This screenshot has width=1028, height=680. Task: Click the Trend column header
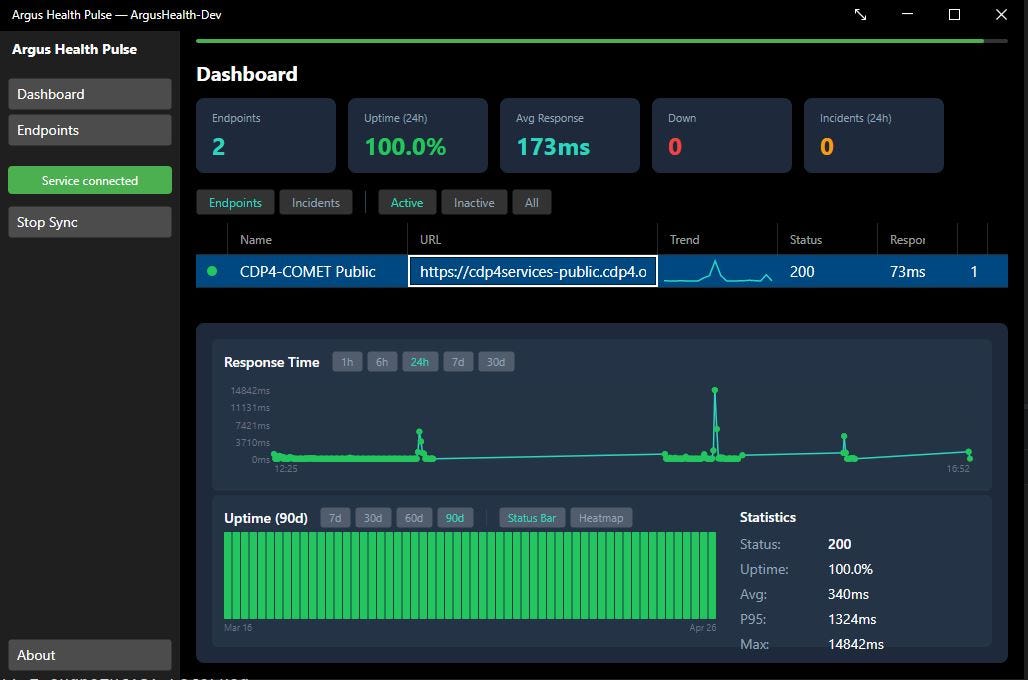(x=717, y=239)
